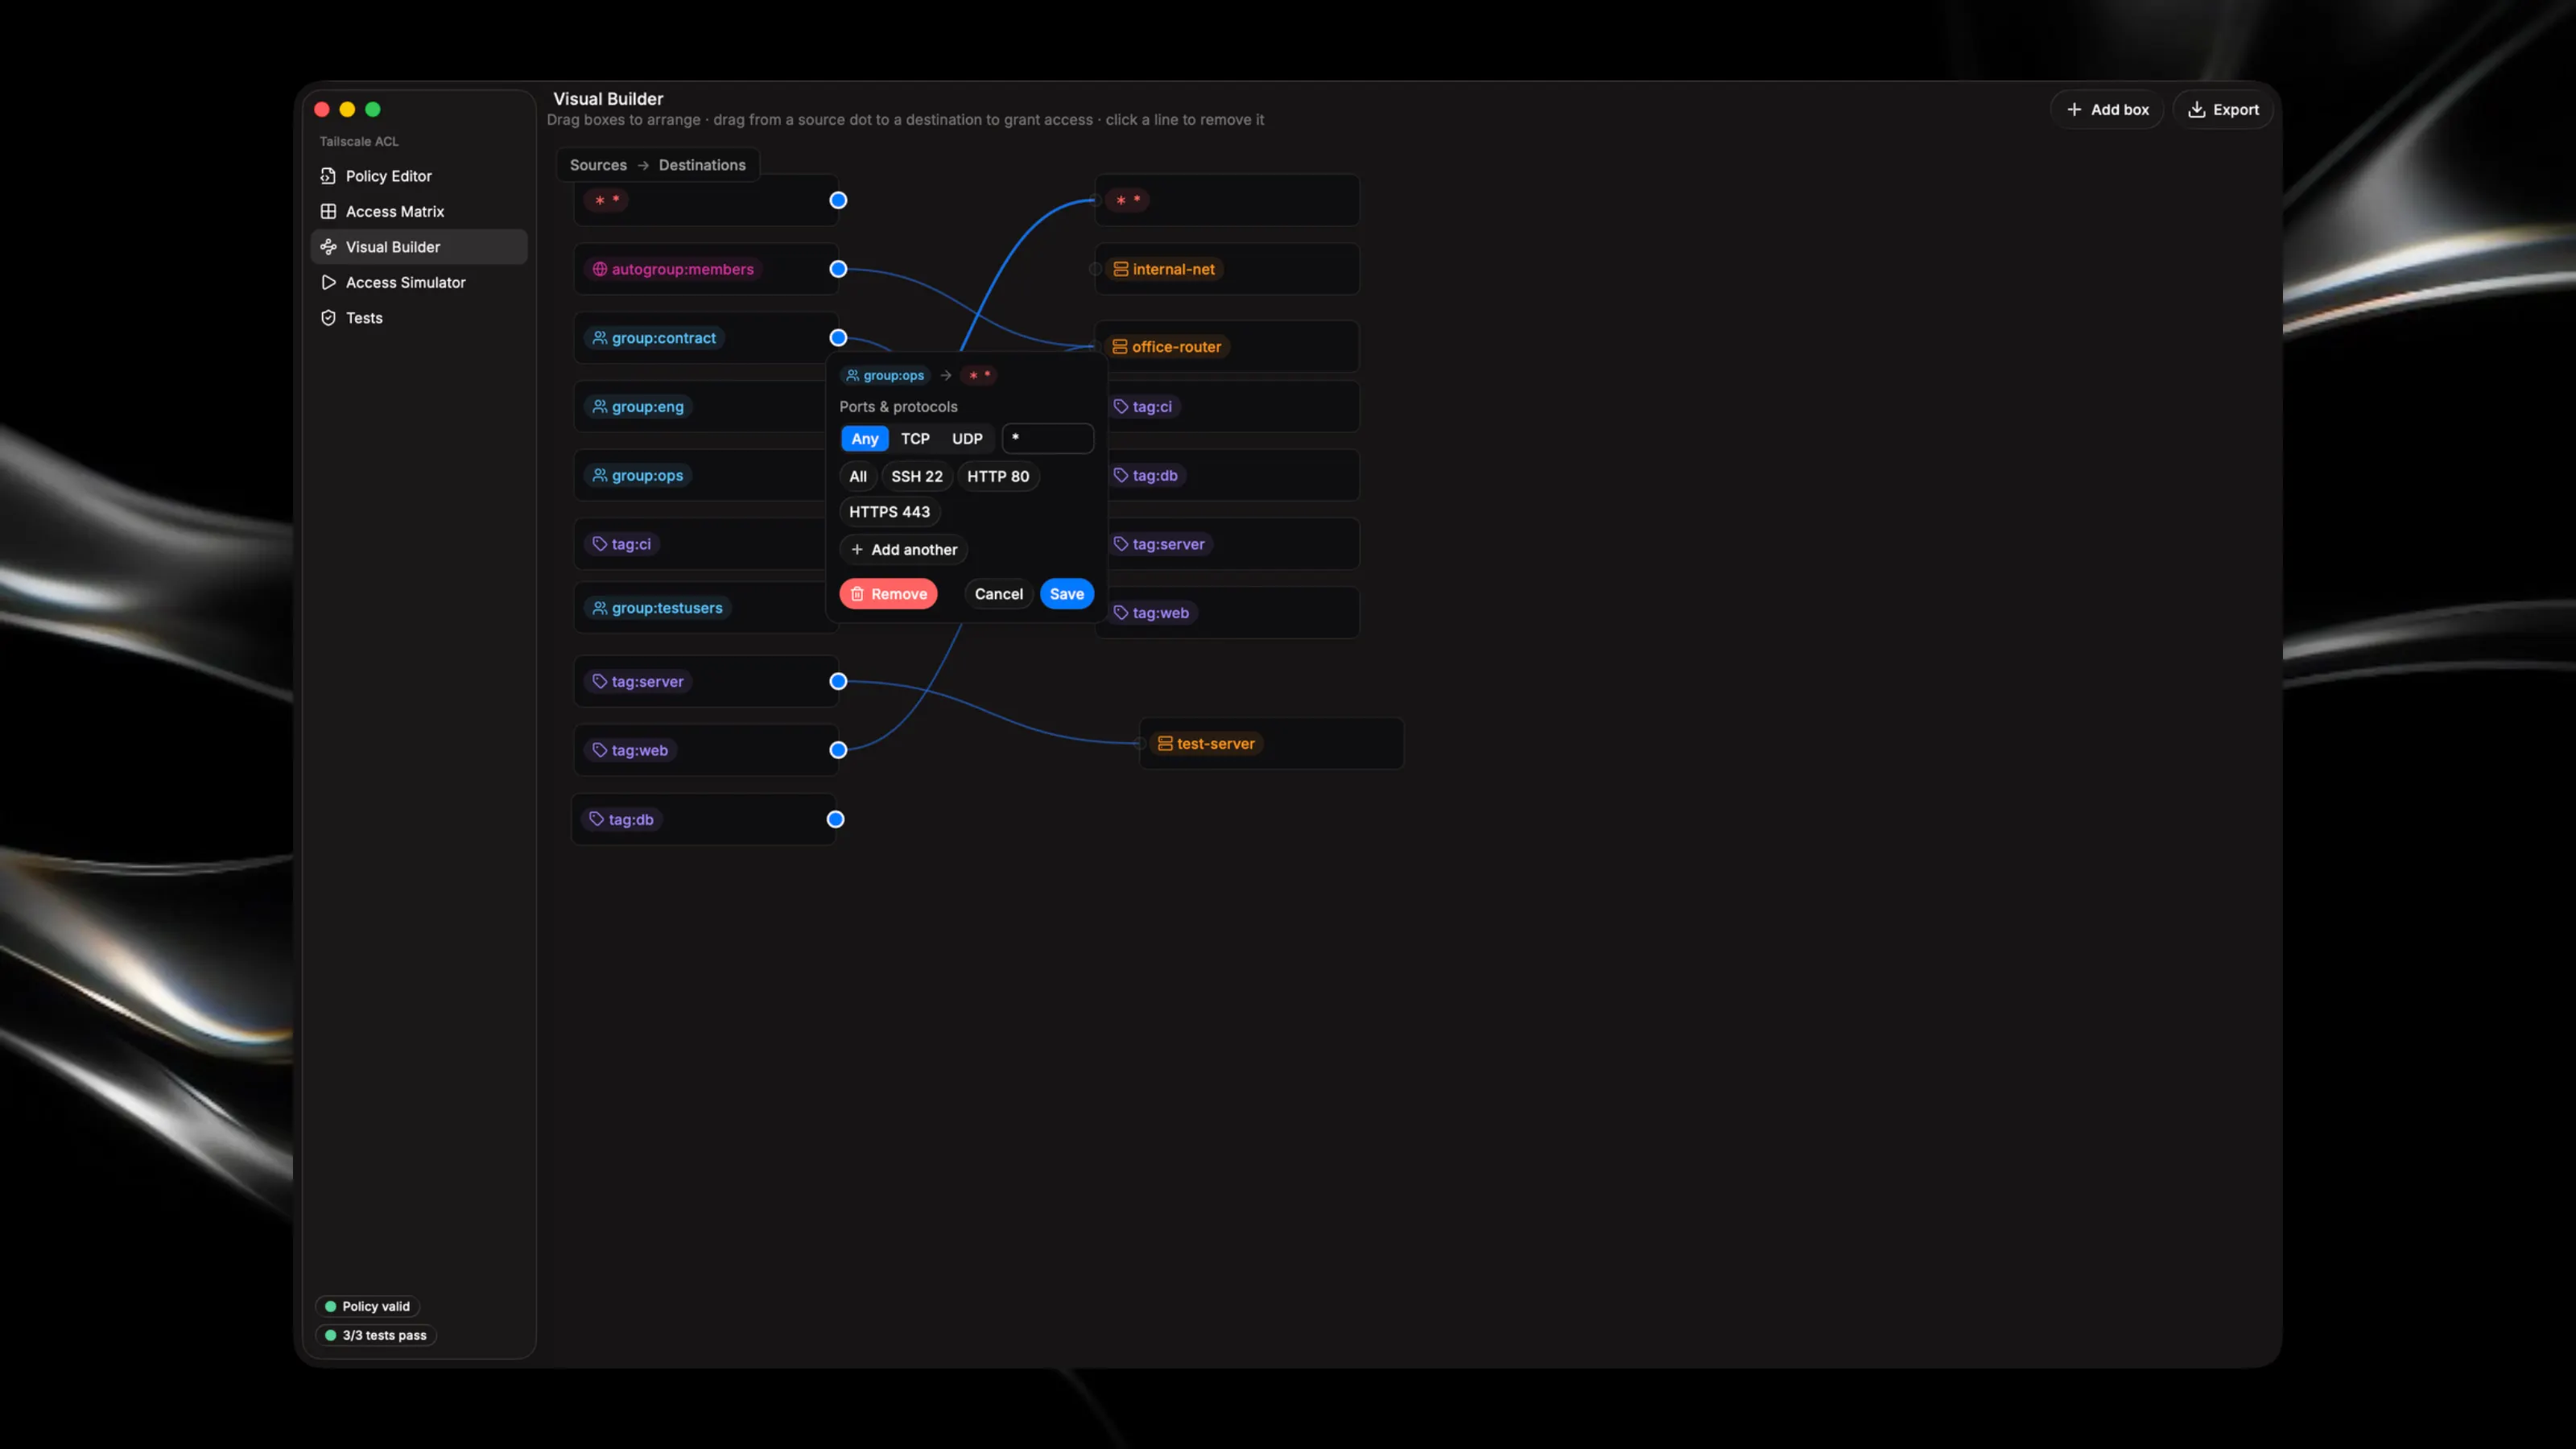Open the Access Matrix page
2576x1449 pixels.
[x=419, y=211]
